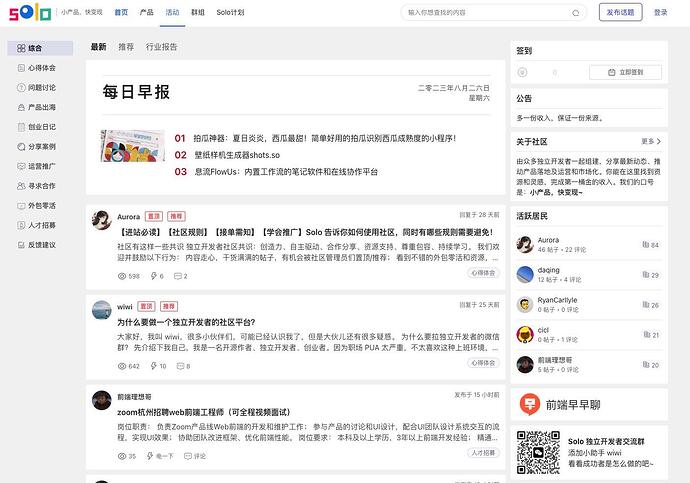Click the 登录 login link
The width and height of the screenshot is (690, 483).
660,13
